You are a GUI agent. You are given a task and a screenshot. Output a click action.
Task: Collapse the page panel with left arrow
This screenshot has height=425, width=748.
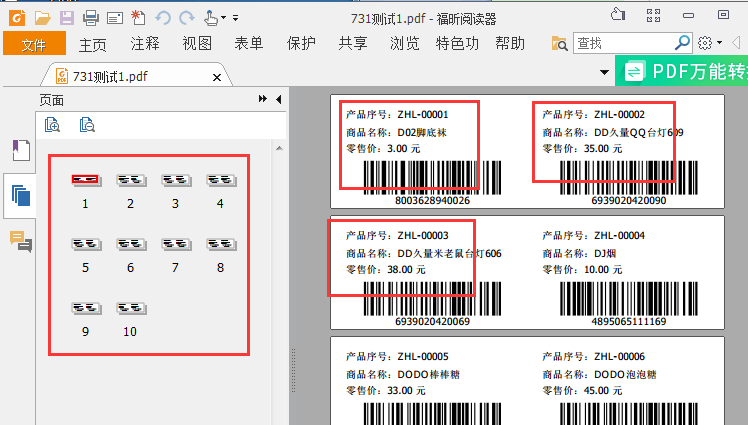click(x=278, y=99)
